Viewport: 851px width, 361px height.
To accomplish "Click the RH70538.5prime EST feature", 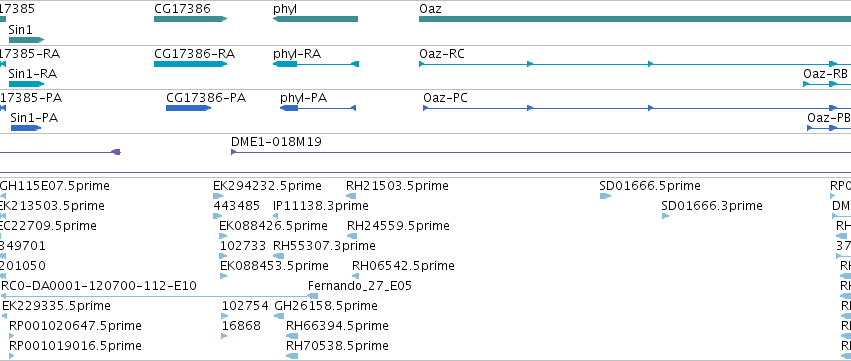I will tap(292, 356).
